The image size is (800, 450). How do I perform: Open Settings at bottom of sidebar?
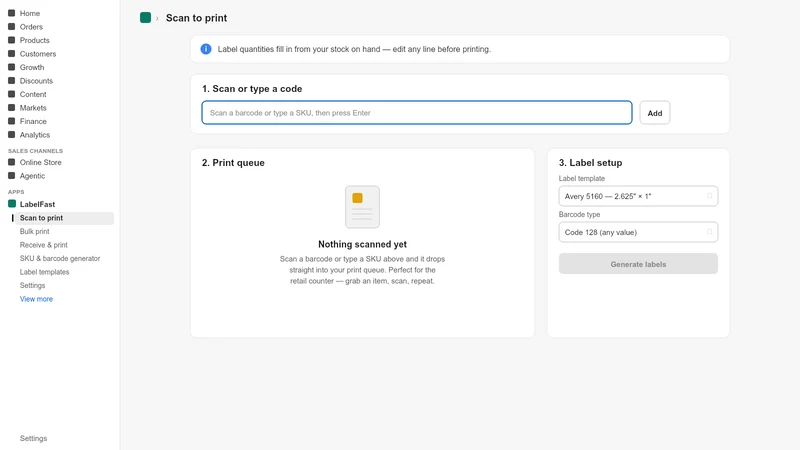(x=33, y=438)
